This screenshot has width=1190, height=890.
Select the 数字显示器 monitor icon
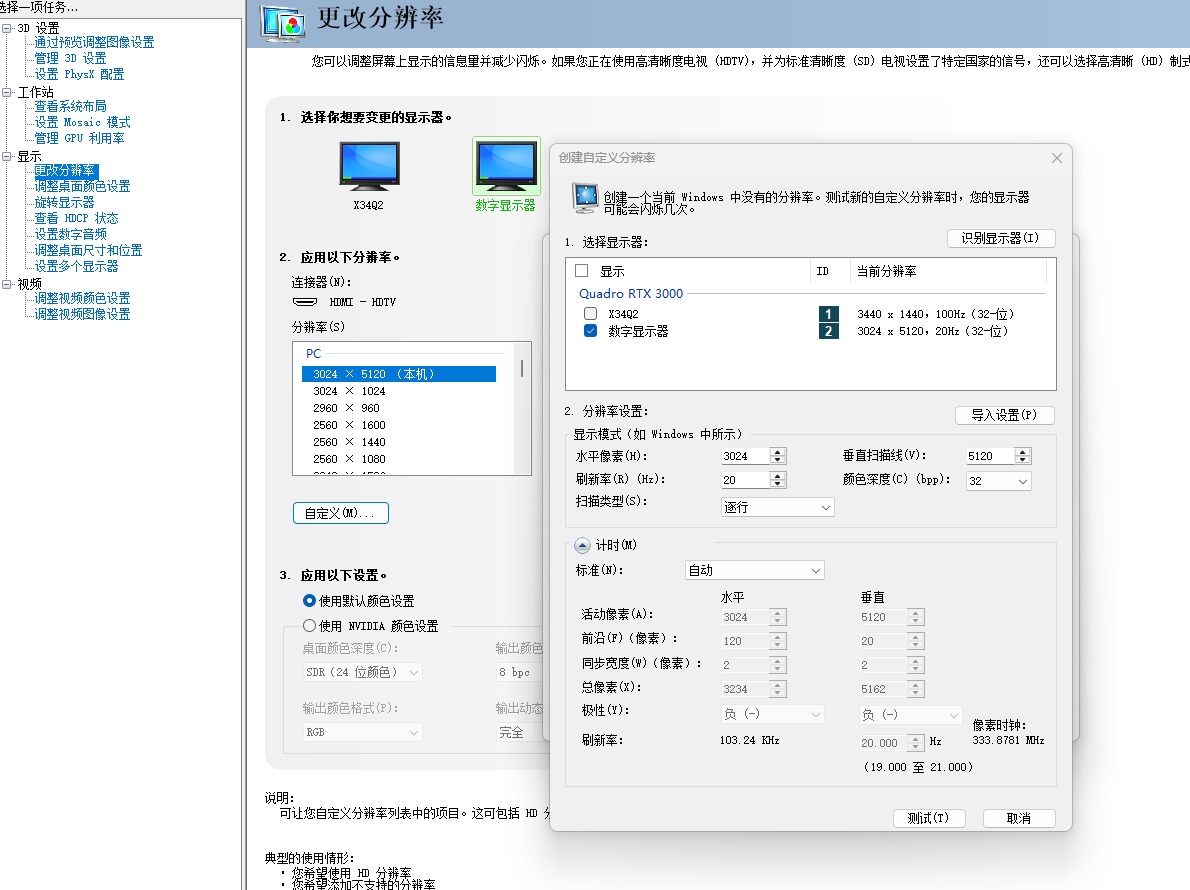pos(506,168)
